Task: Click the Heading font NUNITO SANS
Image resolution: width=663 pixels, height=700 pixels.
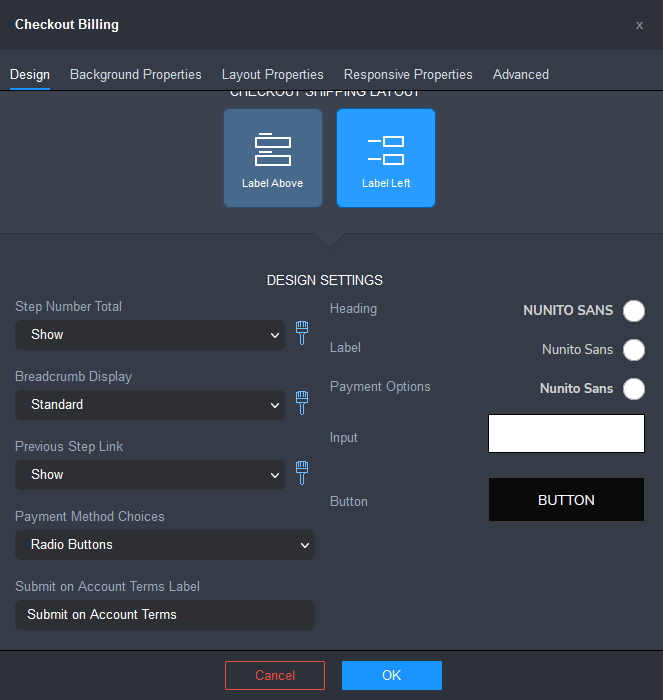Action: click(x=568, y=311)
